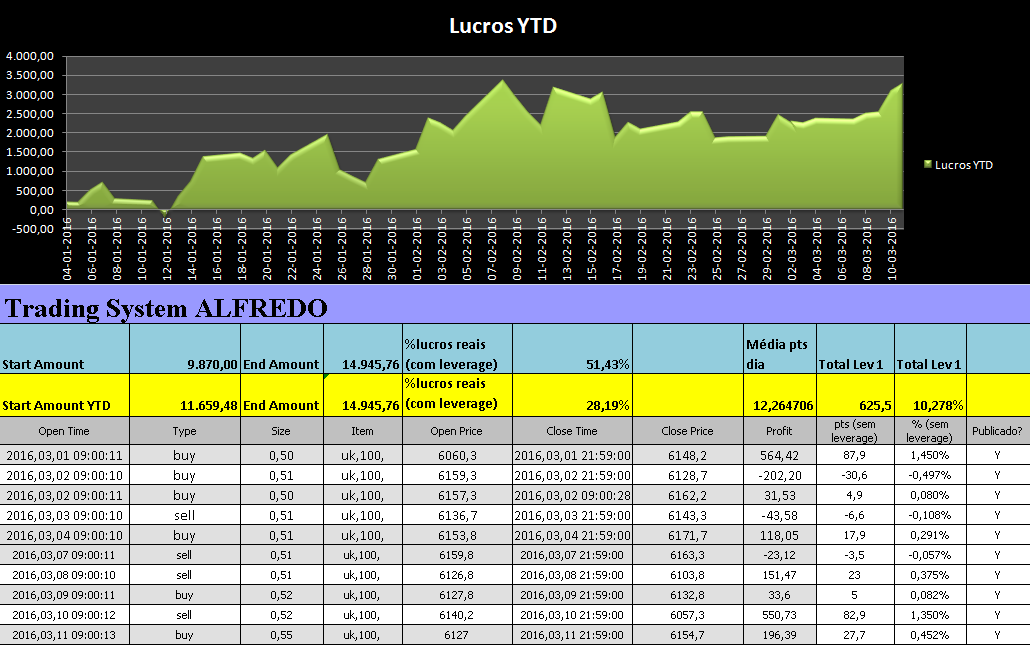Click the 4.000,00 value axis label
Screen dimensions: 1030x645
30,56
